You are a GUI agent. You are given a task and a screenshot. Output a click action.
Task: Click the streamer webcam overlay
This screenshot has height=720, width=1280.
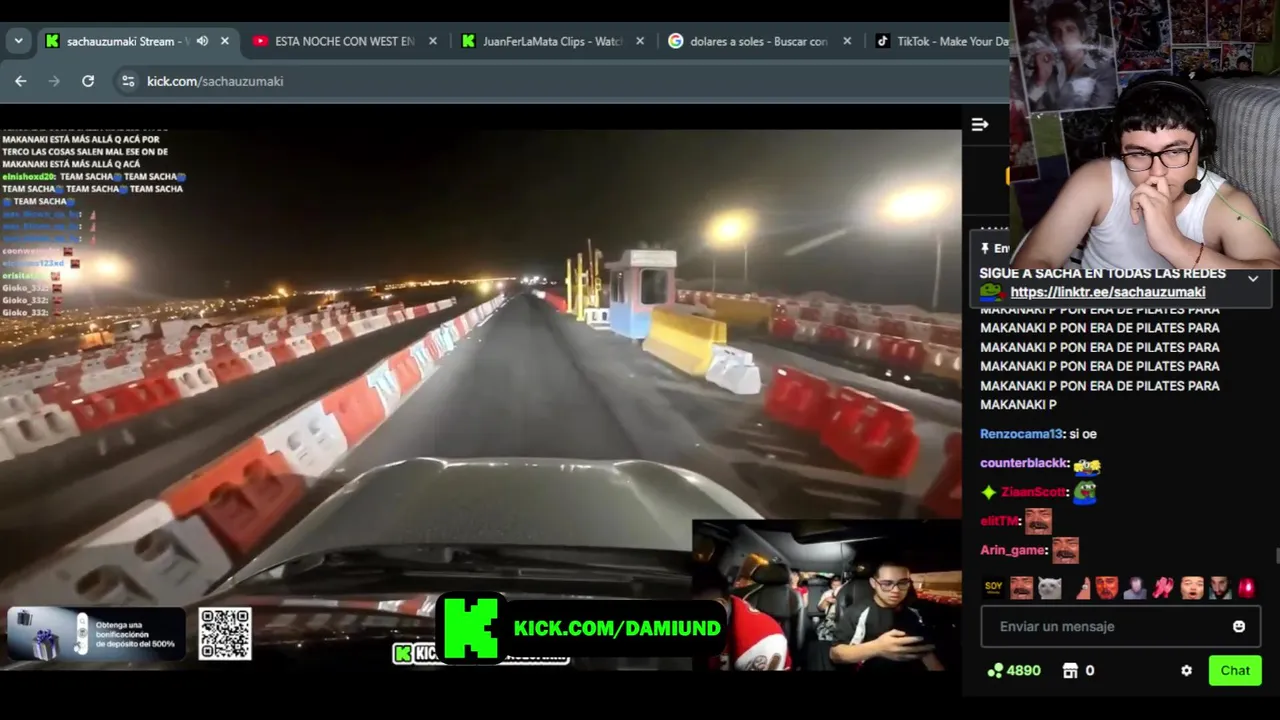(x=1145, y=134)
